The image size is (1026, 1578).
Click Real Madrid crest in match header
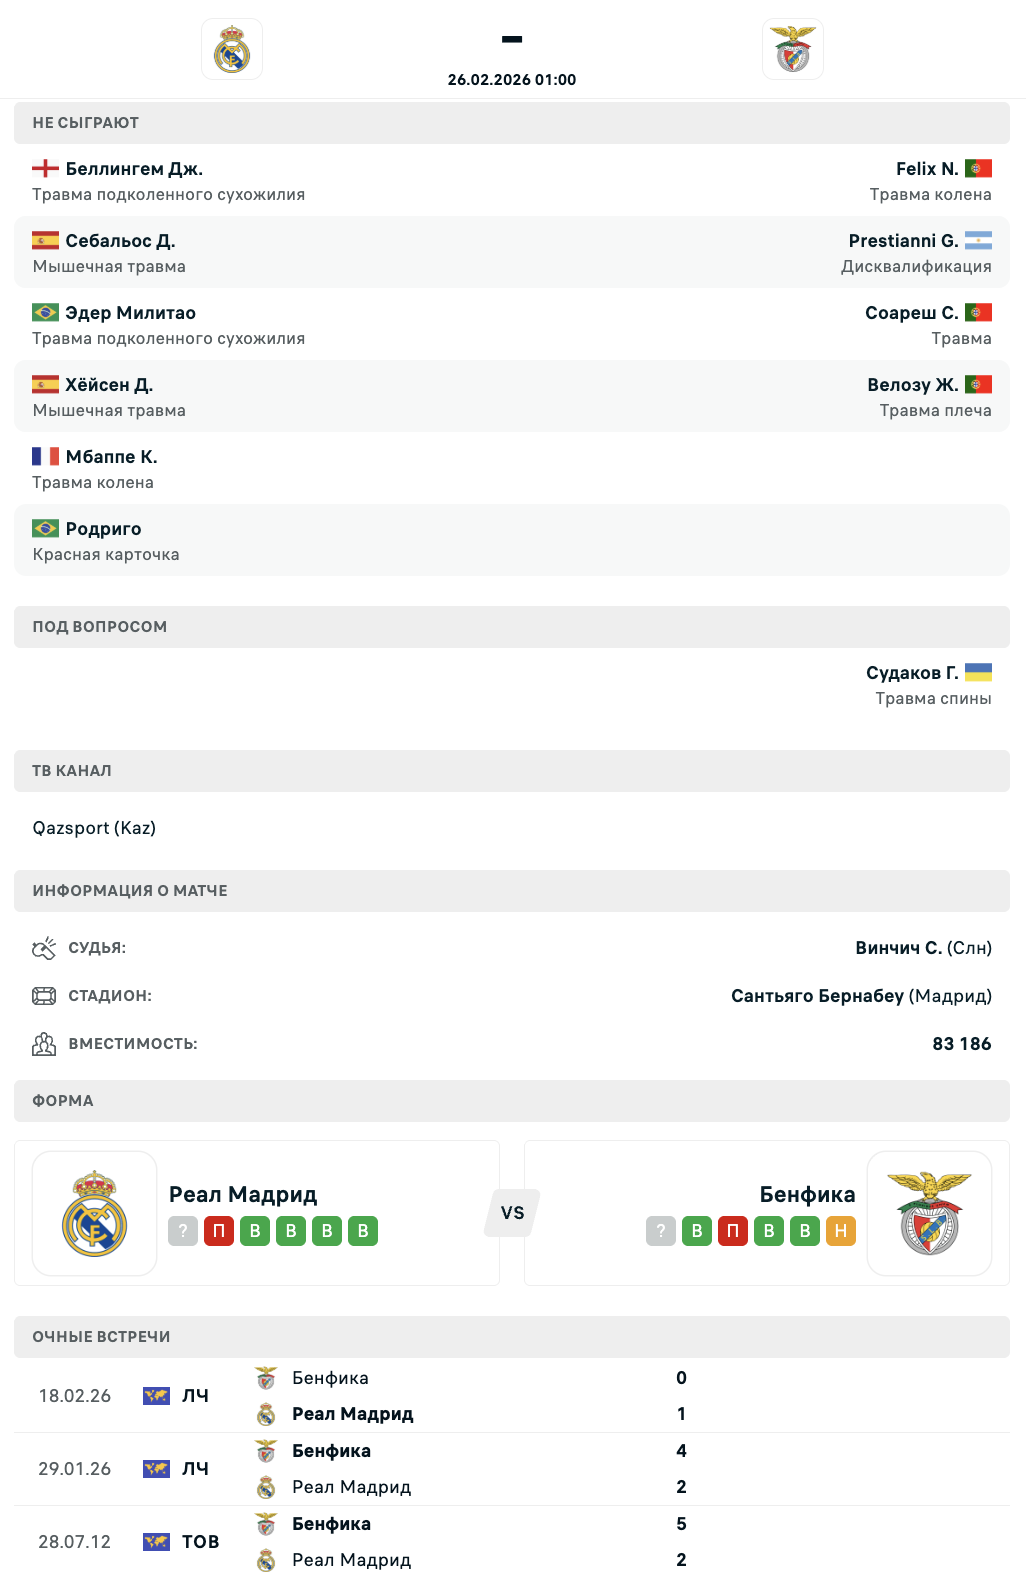[x=232, y=49]
